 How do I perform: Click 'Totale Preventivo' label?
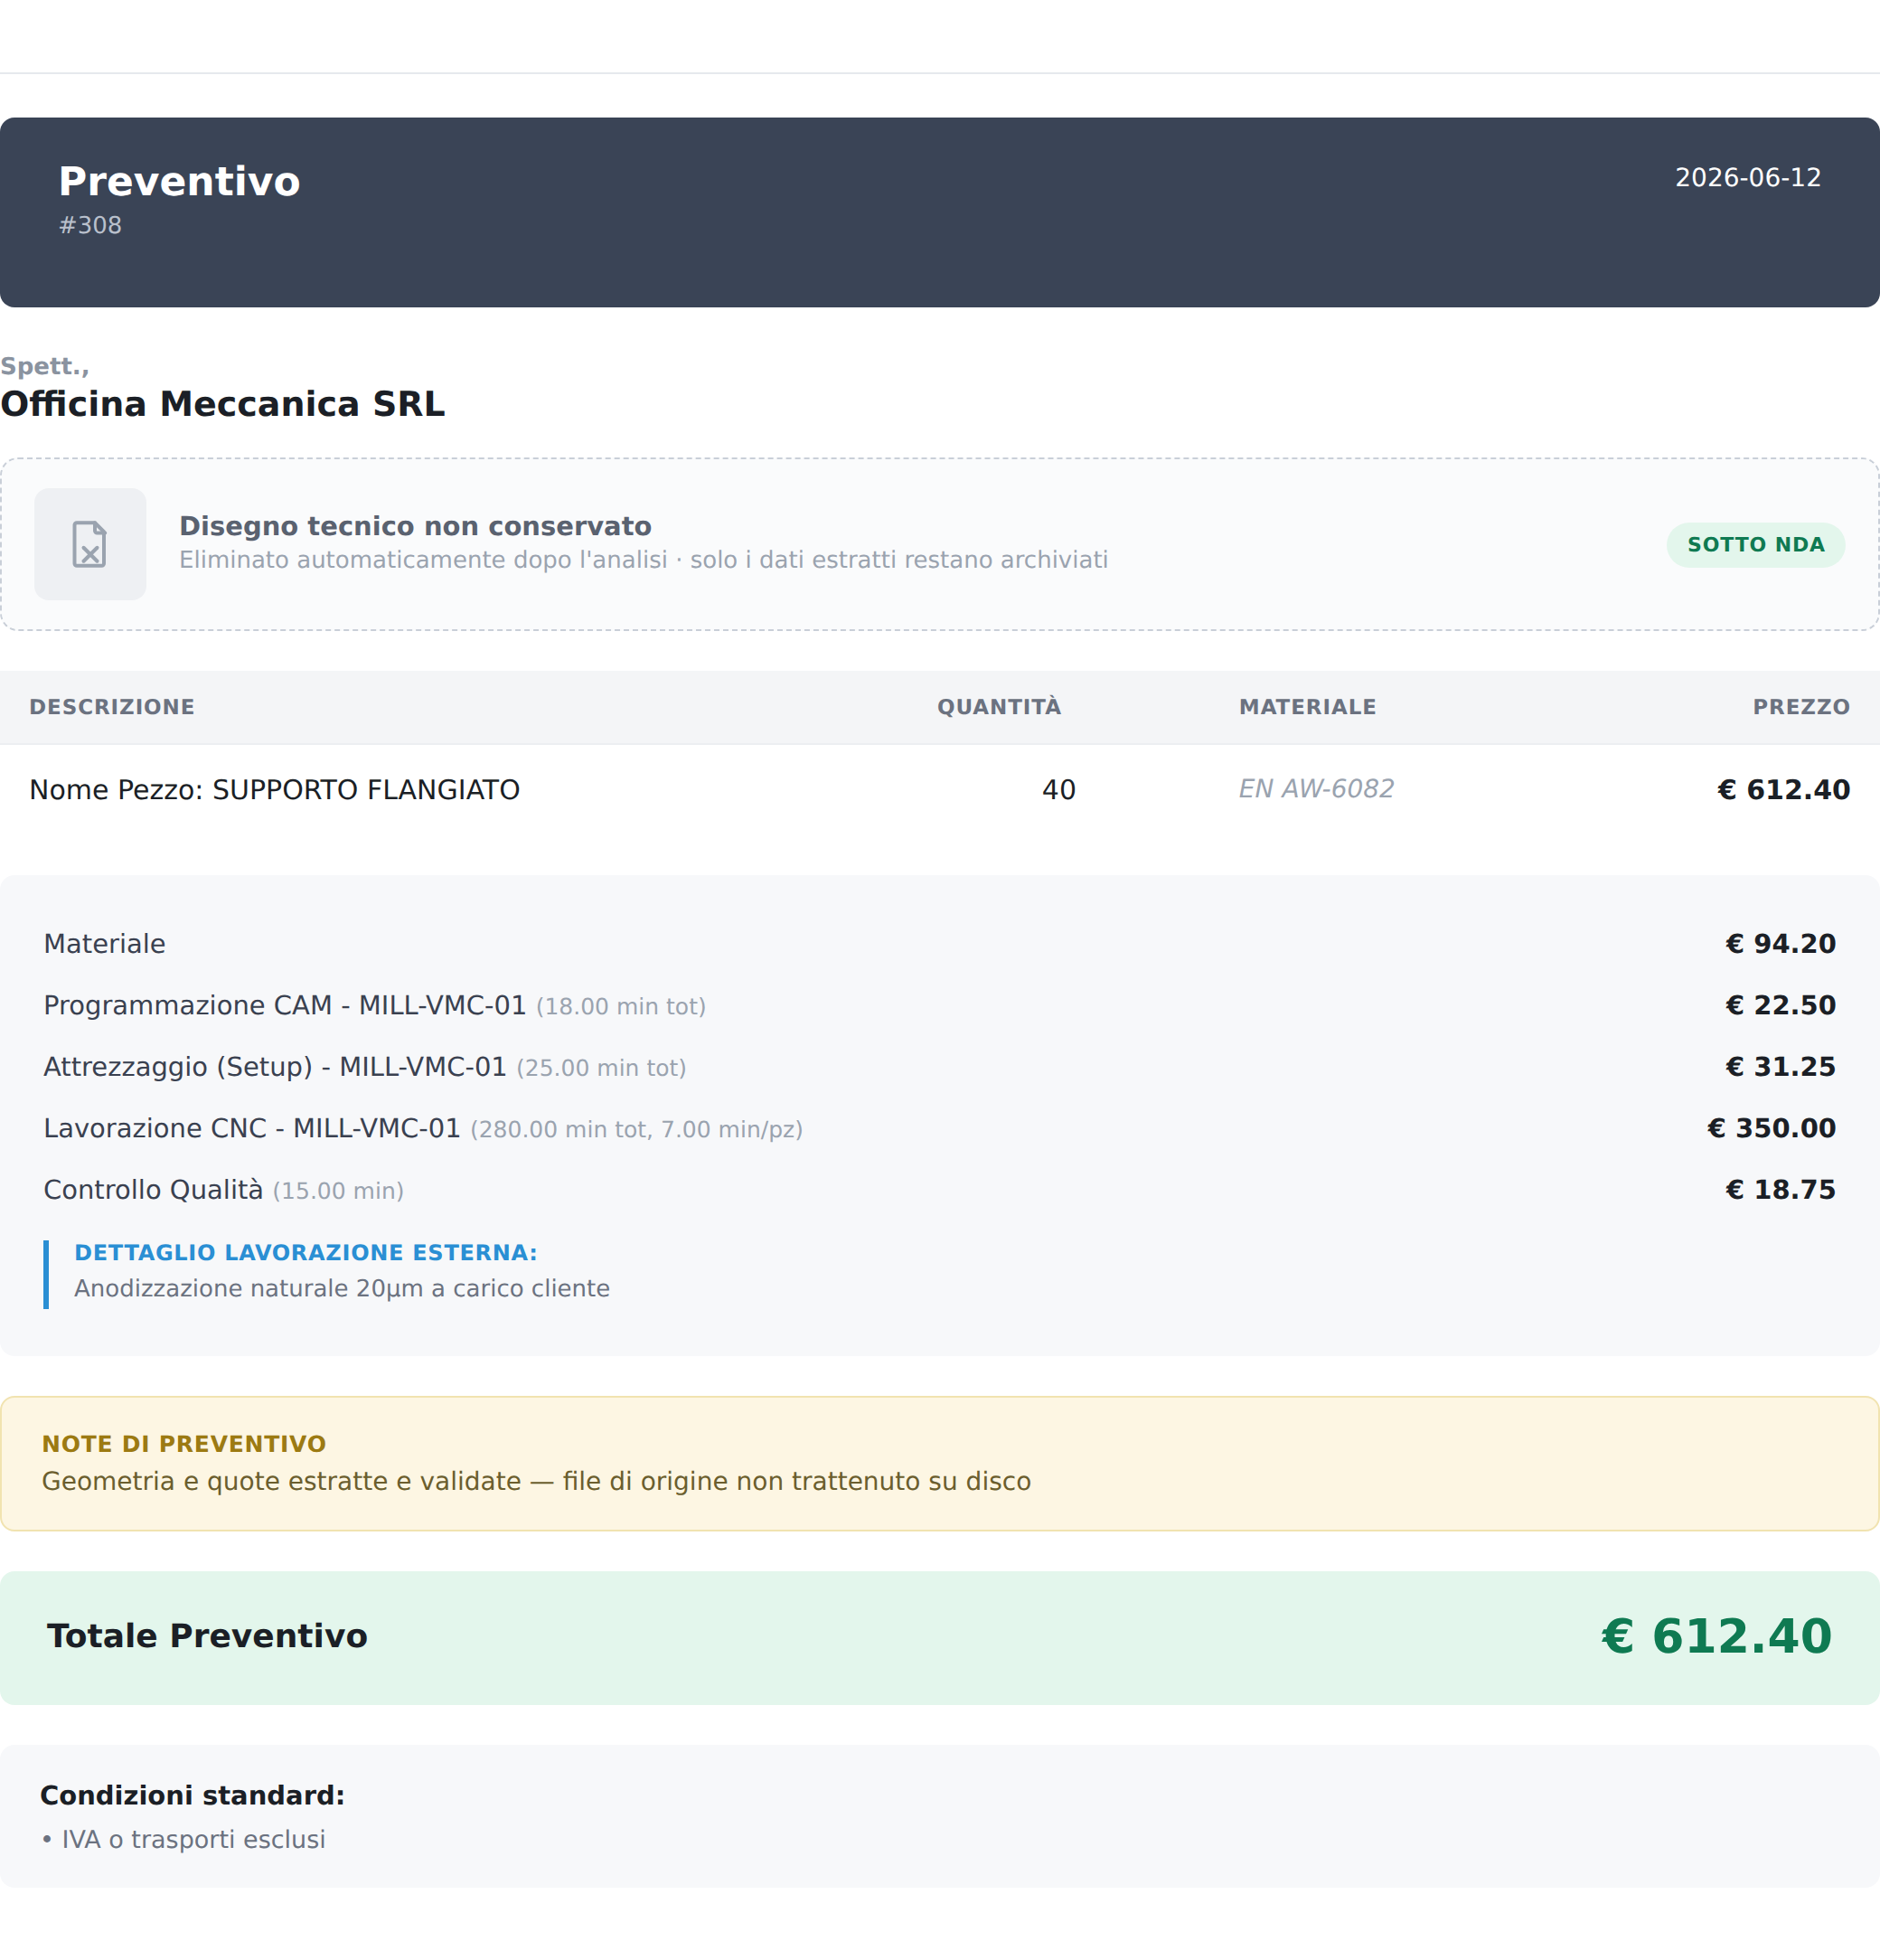pos(207,1636)
